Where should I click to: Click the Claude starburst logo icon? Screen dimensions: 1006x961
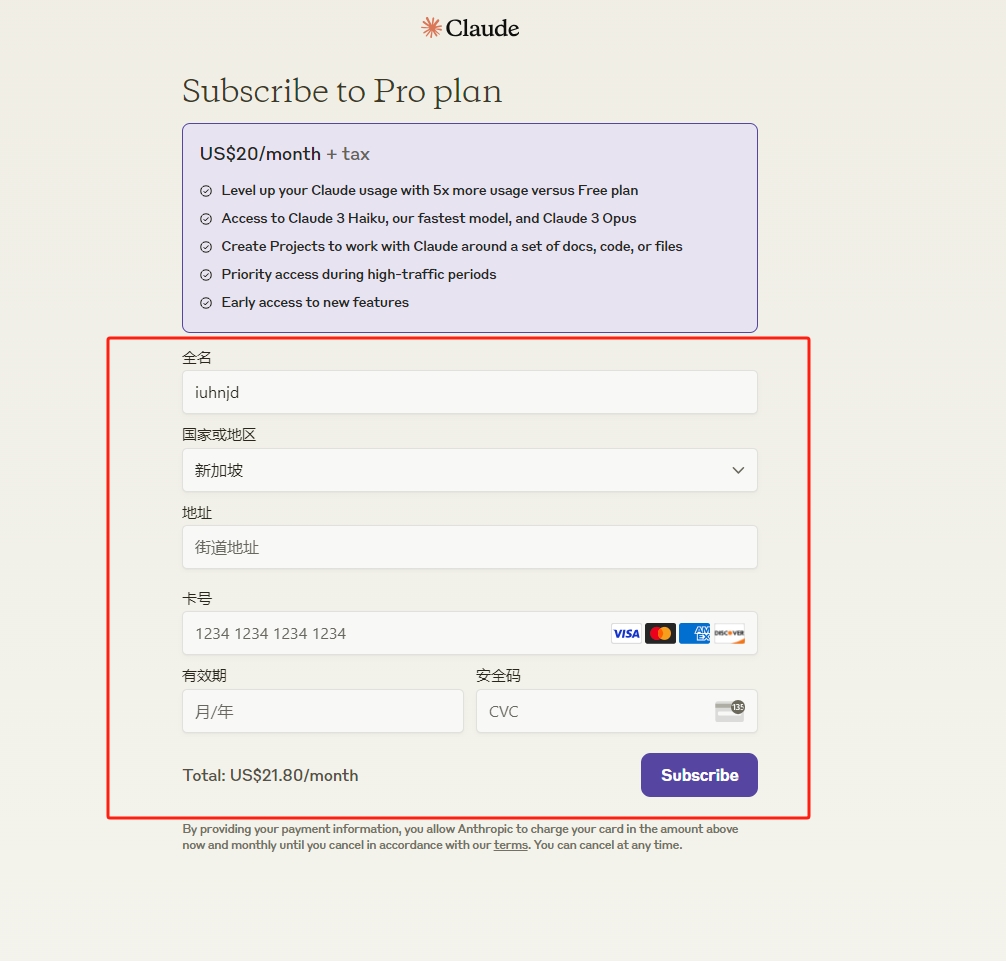click(431, 28)
